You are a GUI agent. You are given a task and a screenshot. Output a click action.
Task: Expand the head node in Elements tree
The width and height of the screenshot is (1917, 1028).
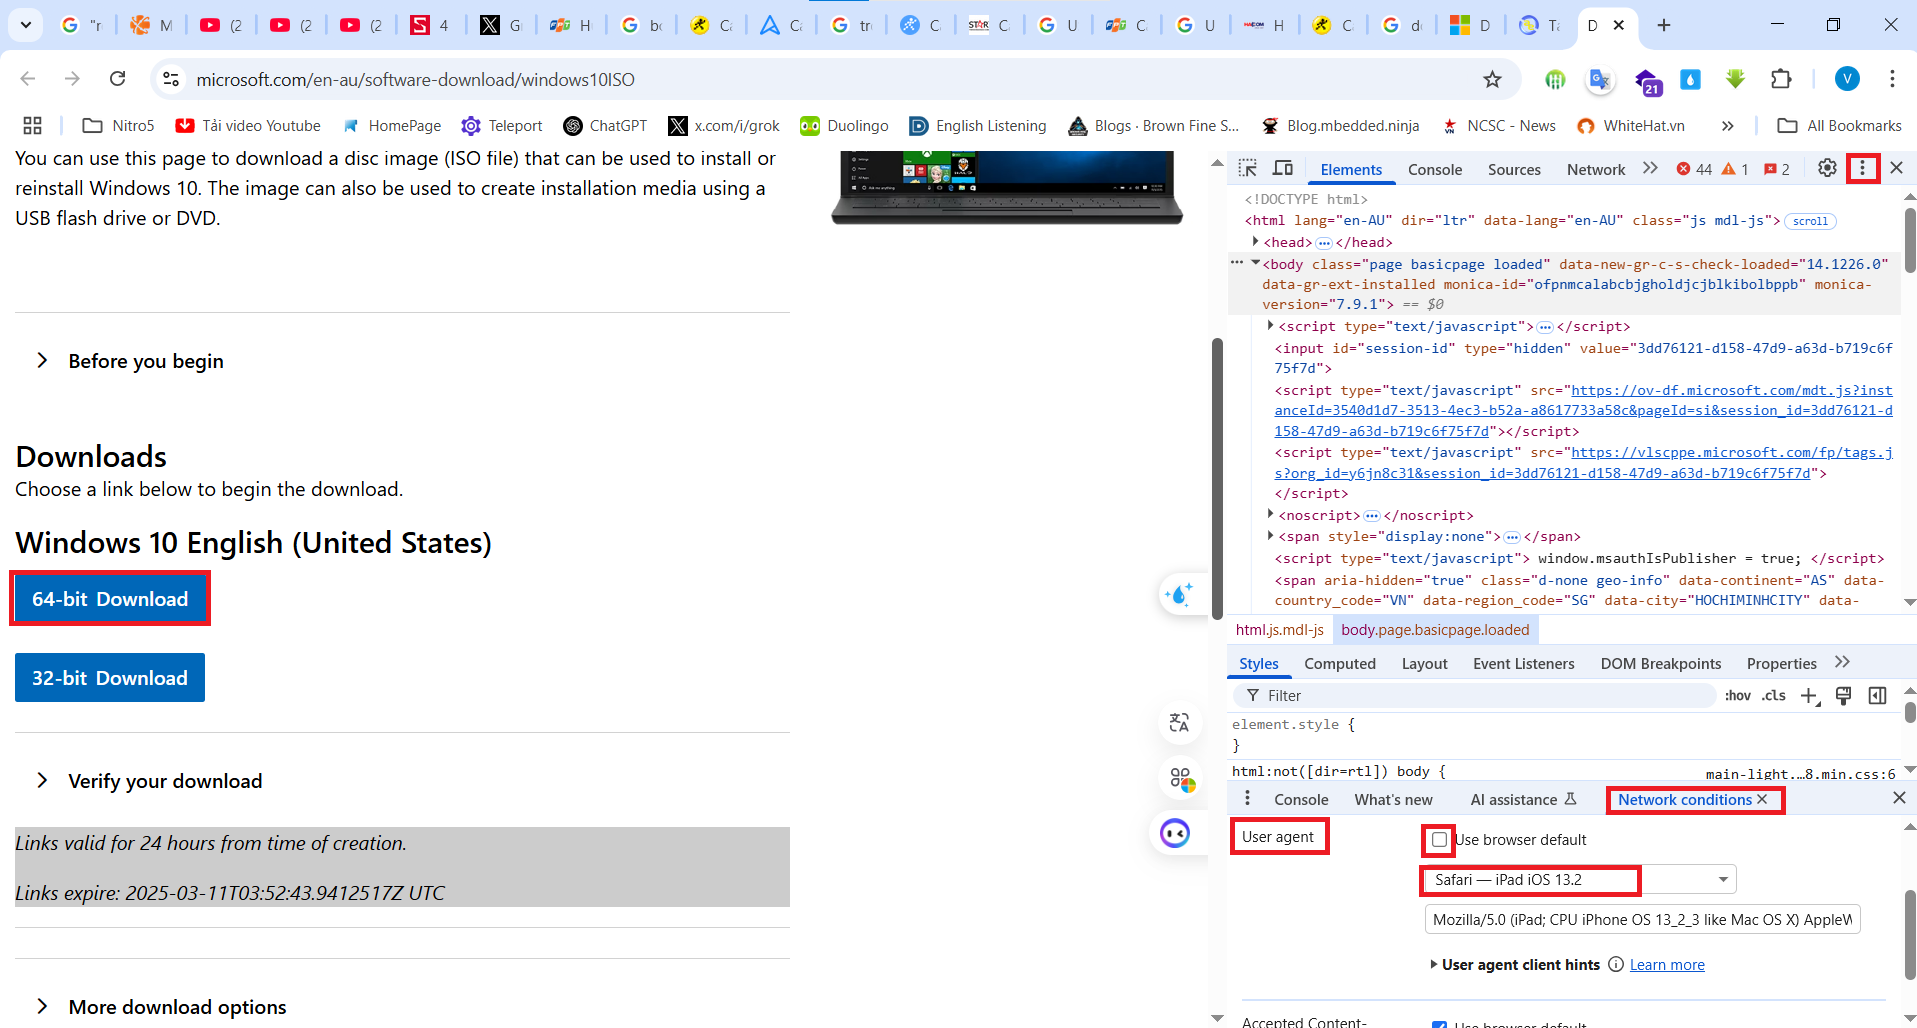(1255, 242)
